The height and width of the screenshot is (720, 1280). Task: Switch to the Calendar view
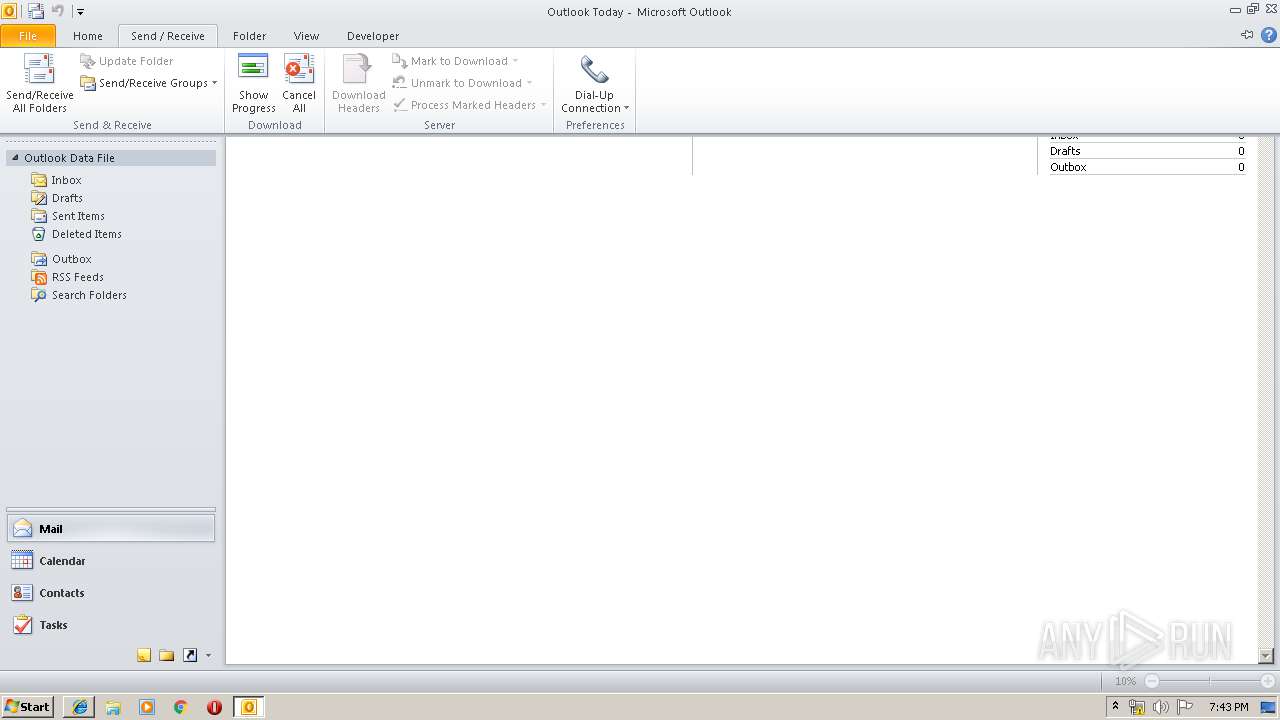[x=111, y=561]
